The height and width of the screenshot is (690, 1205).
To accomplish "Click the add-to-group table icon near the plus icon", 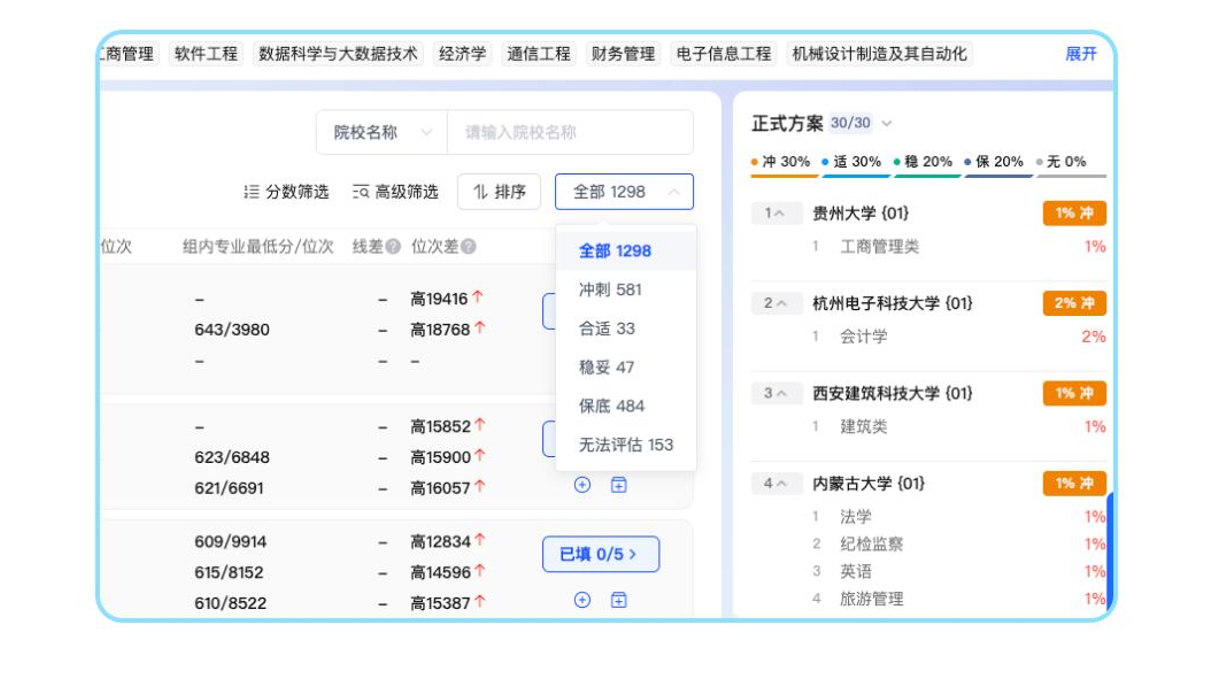I will [x=620, y=601].
